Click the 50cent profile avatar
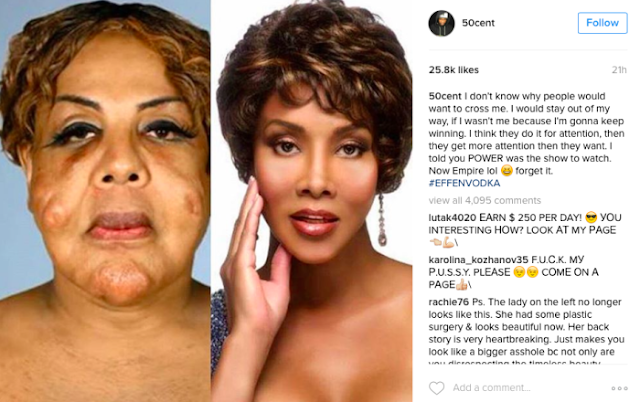The height and width of the screenshot is (402, 640). click(x=441, y=23)
